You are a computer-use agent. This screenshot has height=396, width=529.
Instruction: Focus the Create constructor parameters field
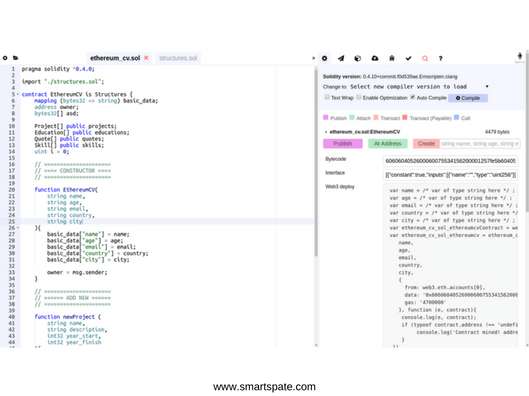tap(480, 144)
